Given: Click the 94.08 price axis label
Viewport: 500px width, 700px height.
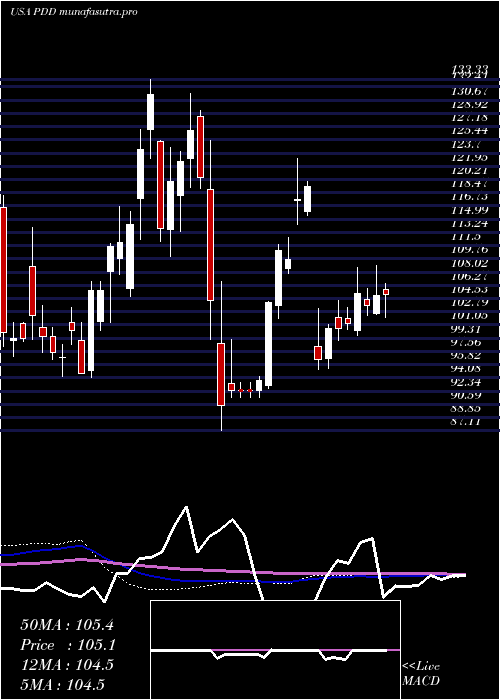Looking at the screenshot, I should [467, 368].
